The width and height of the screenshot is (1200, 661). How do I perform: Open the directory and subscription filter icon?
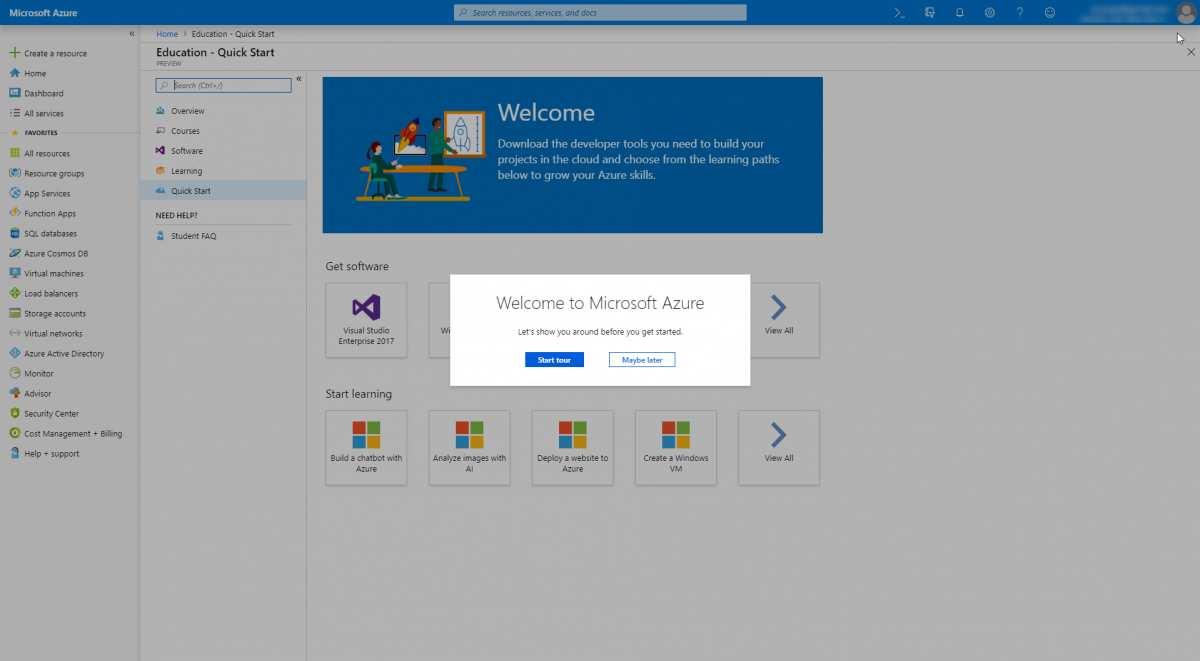929,13
